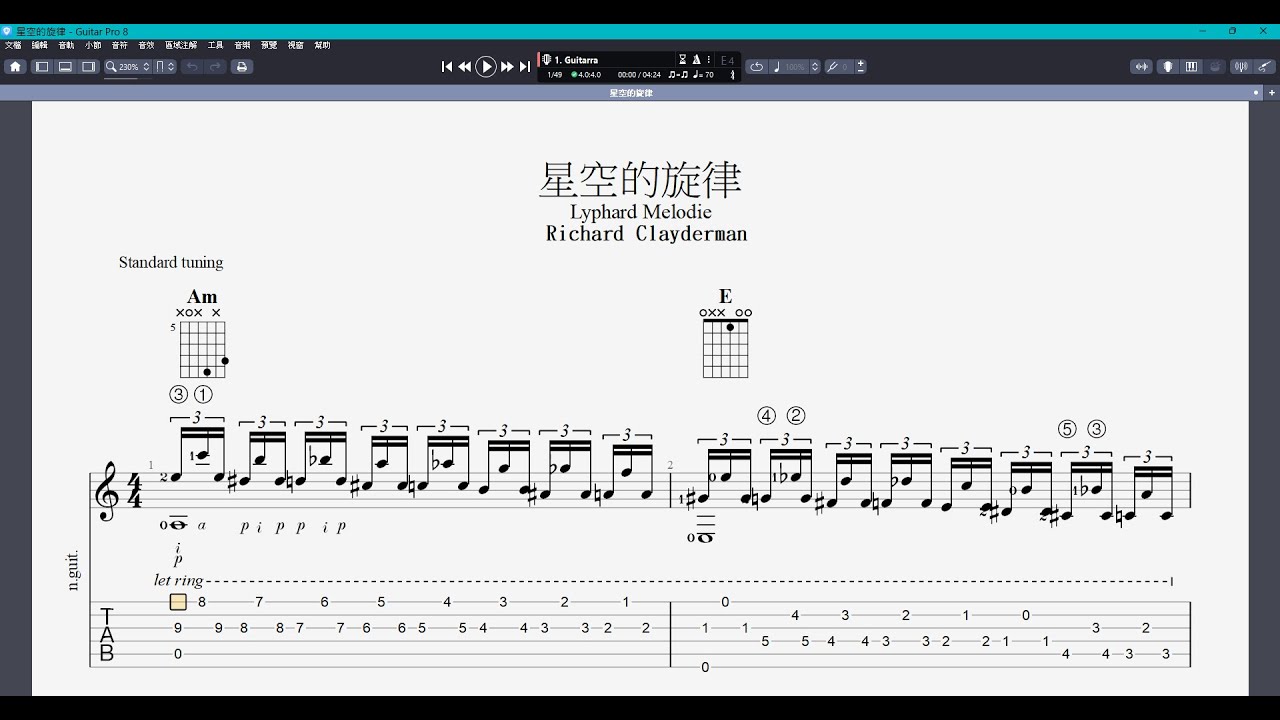Show the piano keyboard view

point(1191,67)
